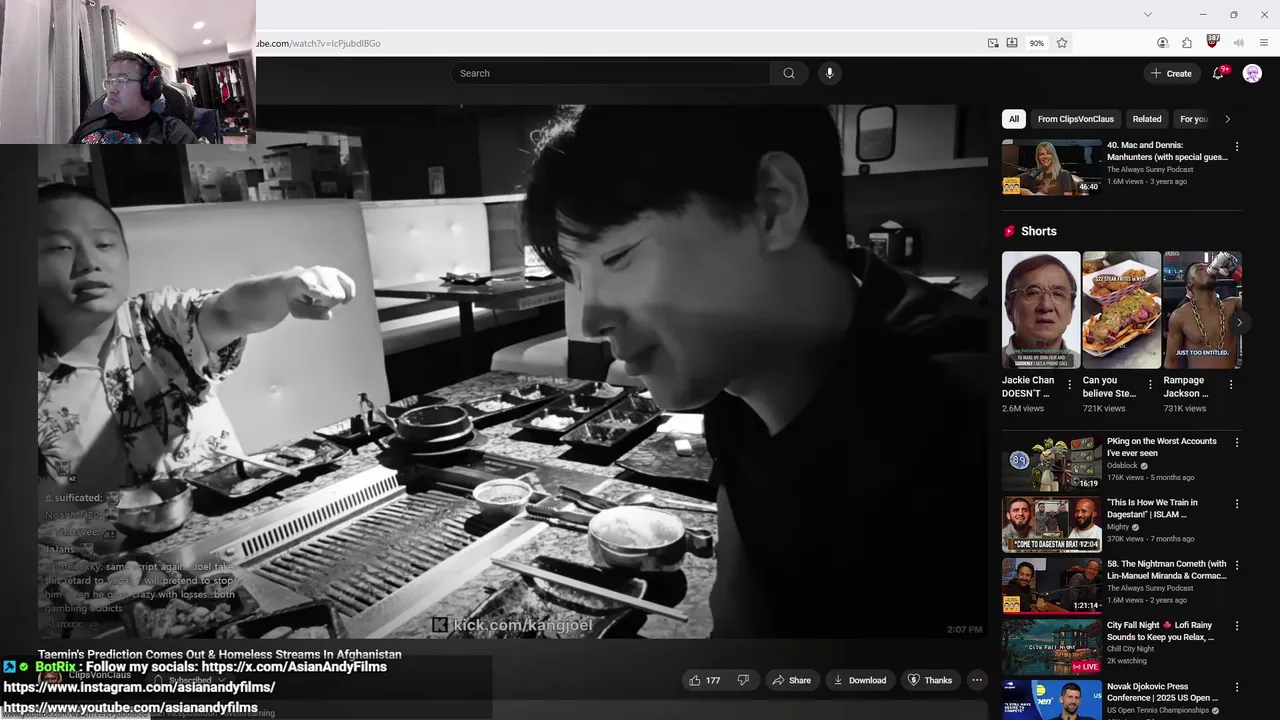Select the From ClipsVonClaus chip
Screen dimensions: 1280x720
[1075, 119]
